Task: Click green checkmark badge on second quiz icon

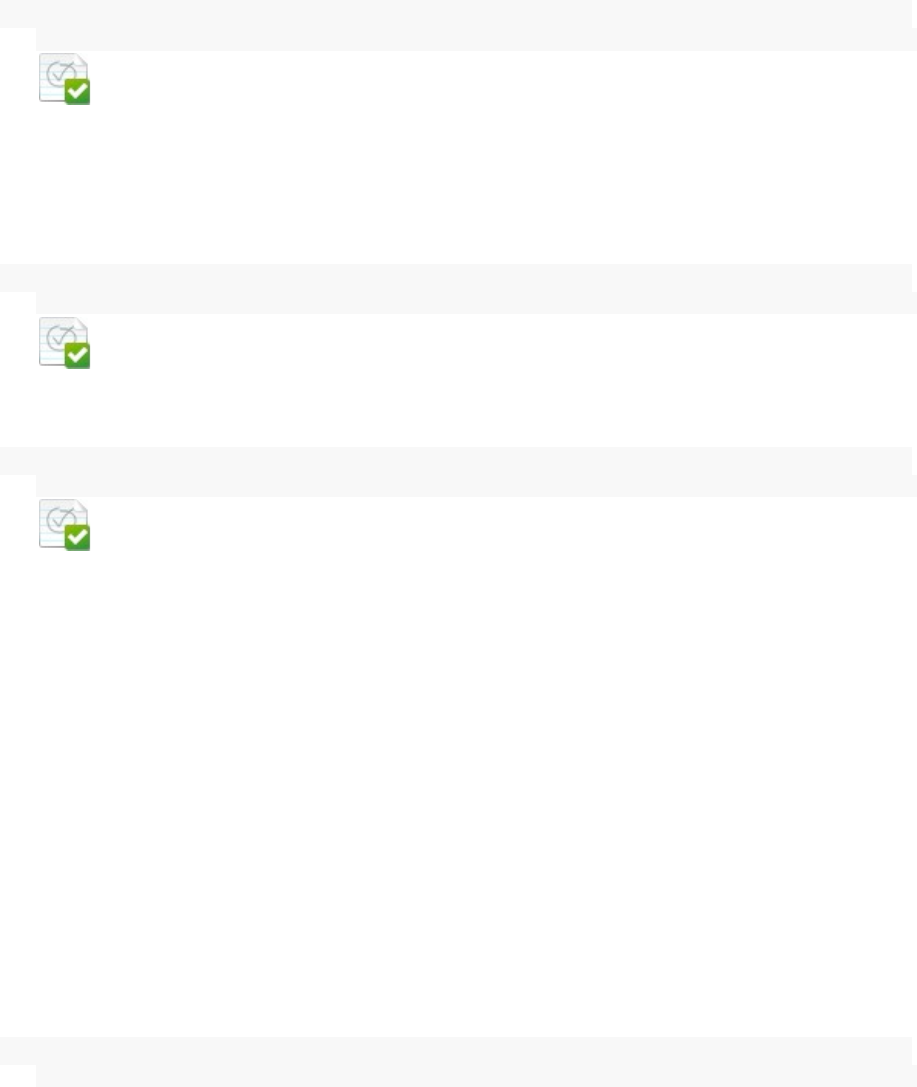Action: tap(78, 356)
